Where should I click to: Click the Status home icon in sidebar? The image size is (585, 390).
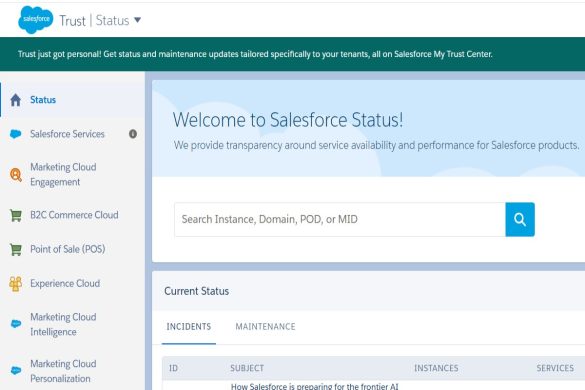click(16, 100)
